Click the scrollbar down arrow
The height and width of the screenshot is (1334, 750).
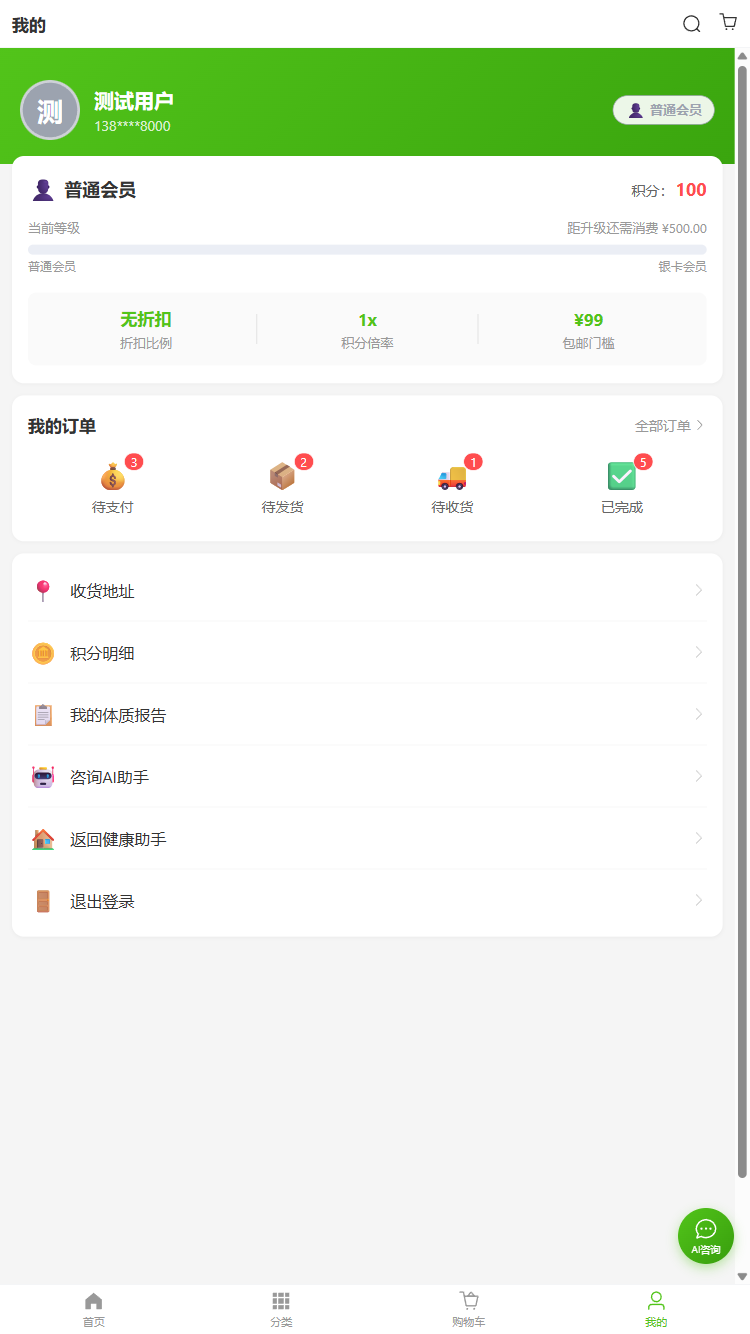(x=742, y=1276)
